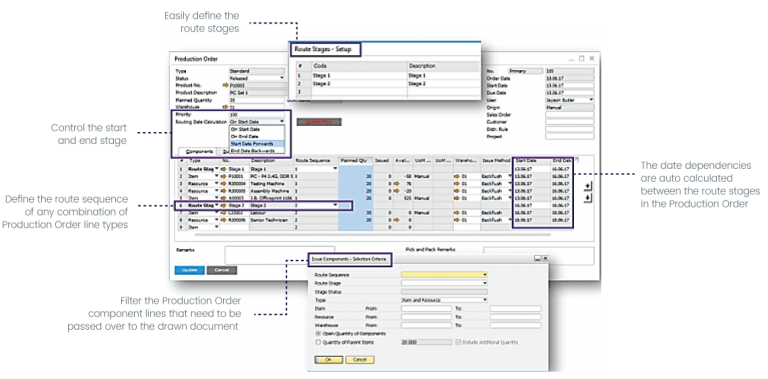768x379 pixels.
Task: Click the available-quantity arrow on Assembly Machine row
Action: pyautogui.click(x=397, y=191)
